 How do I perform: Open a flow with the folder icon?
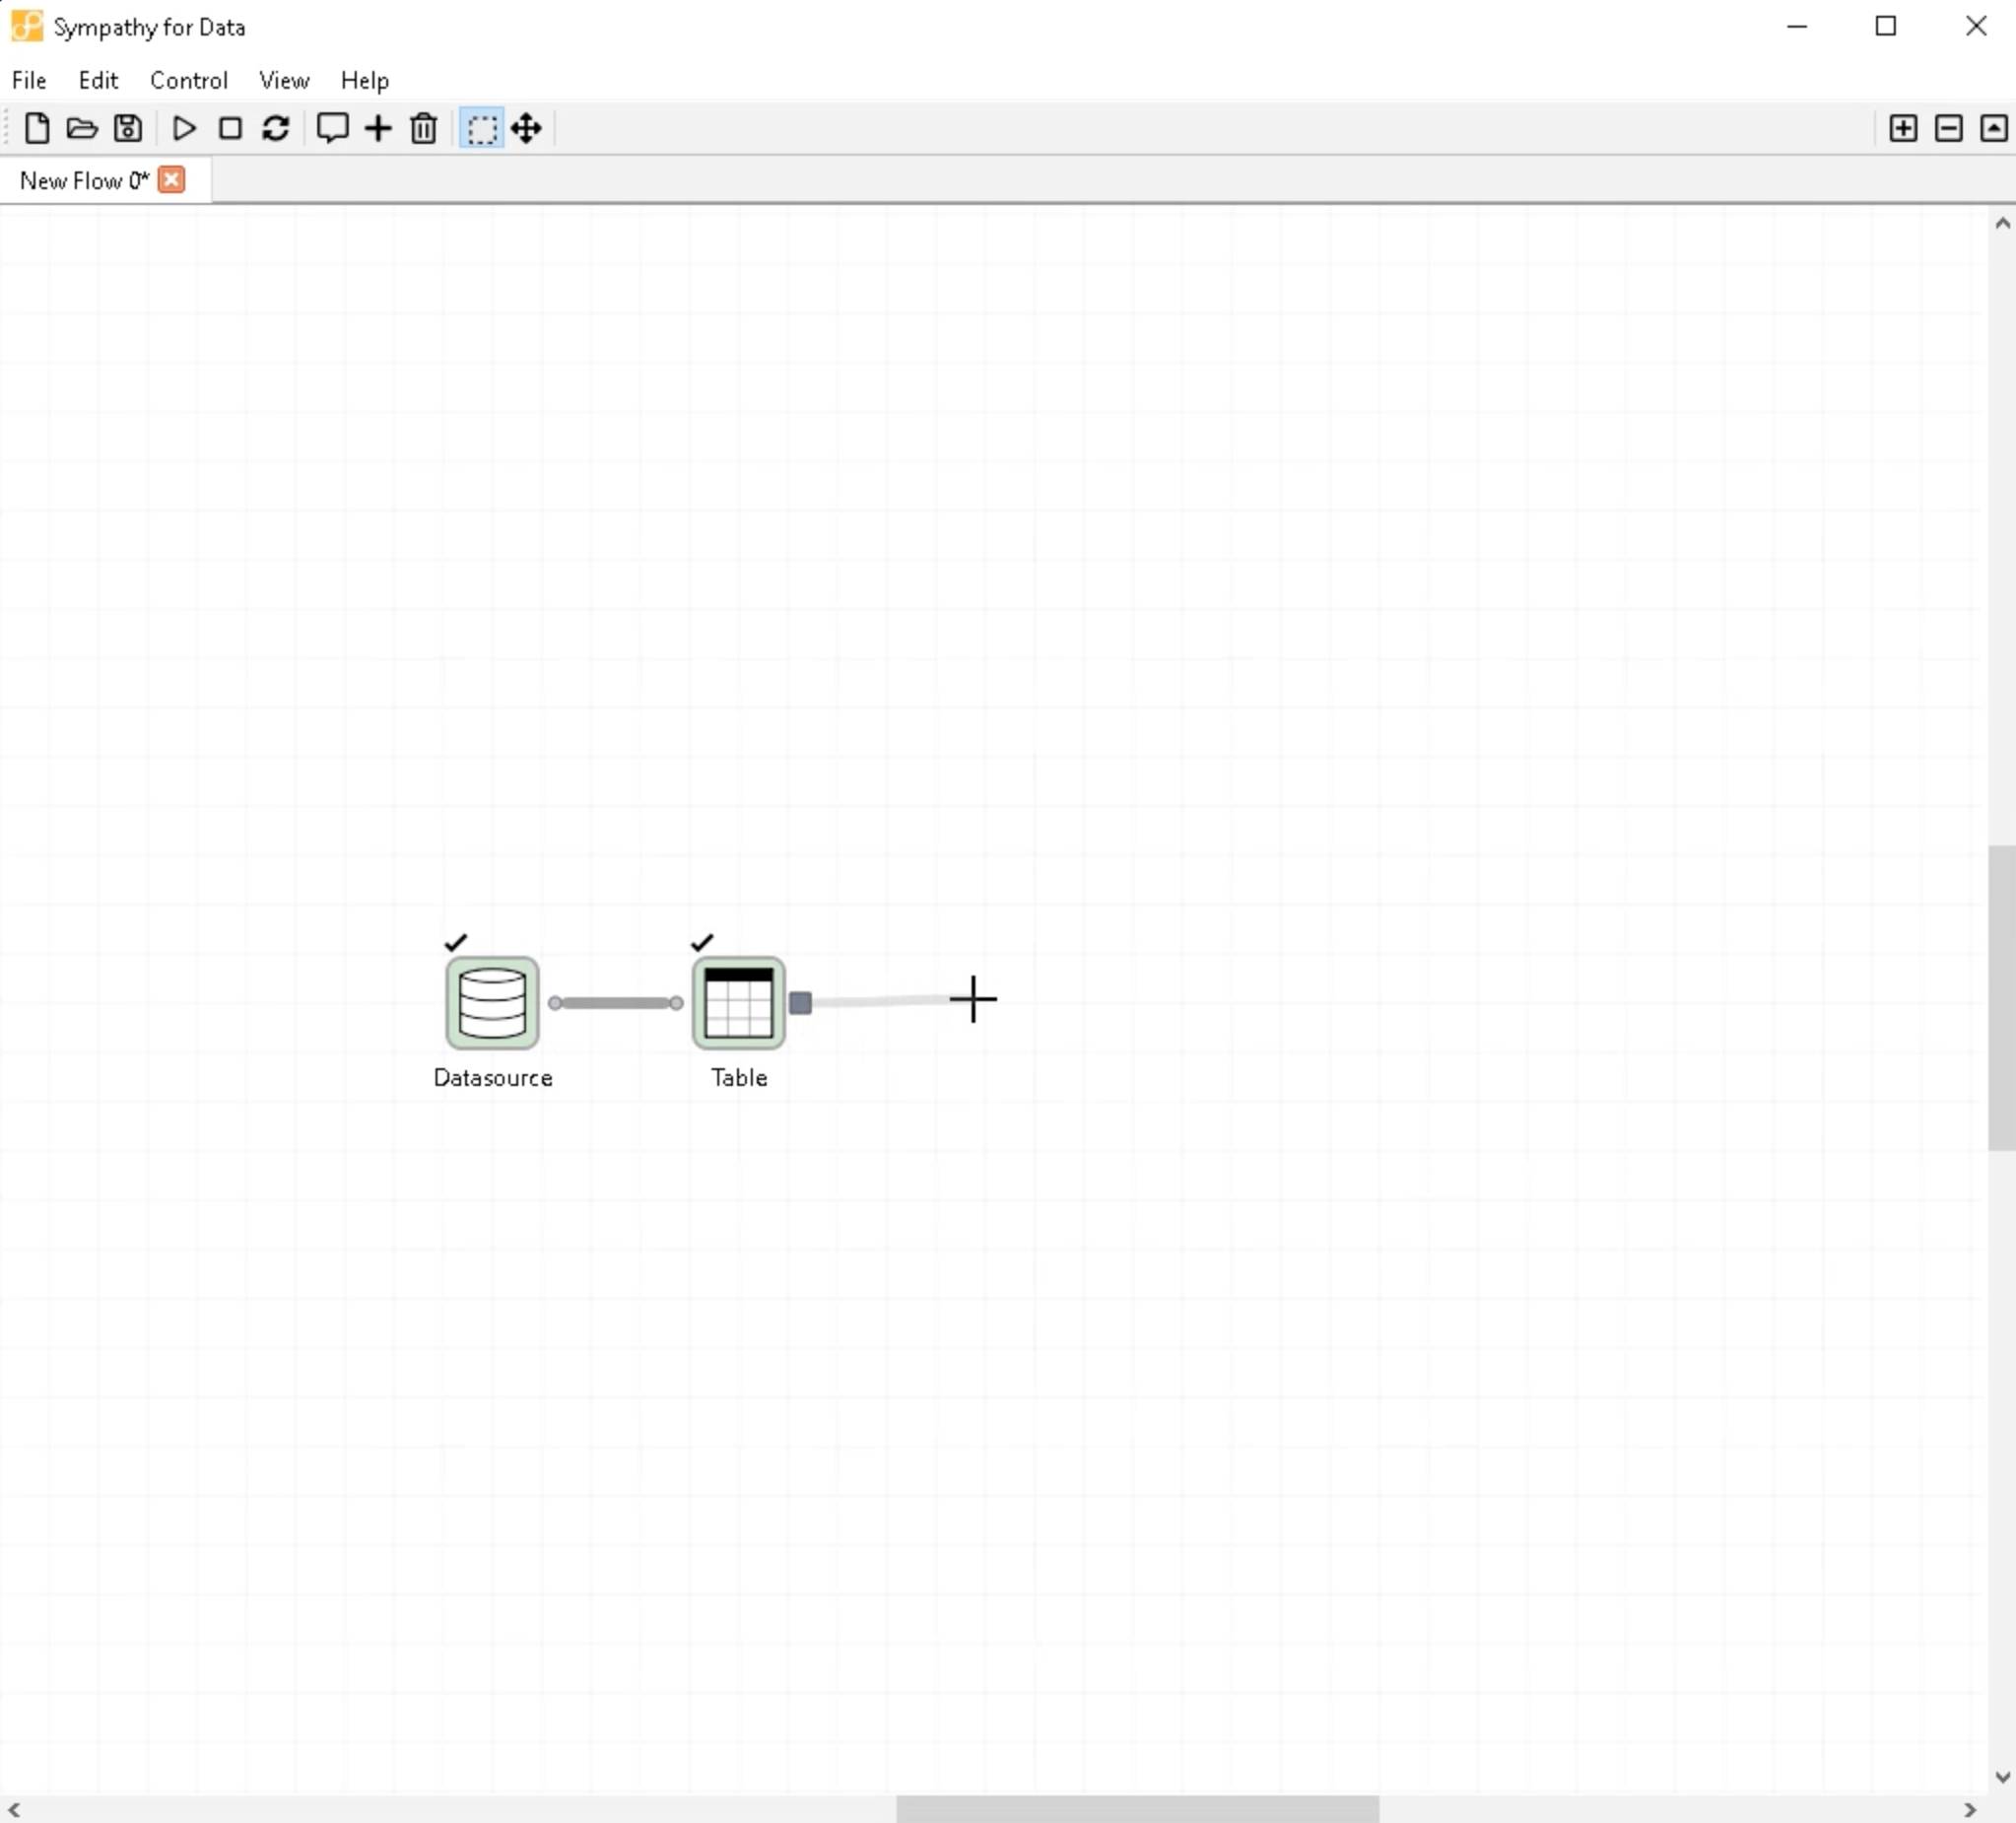click(82, 128)
